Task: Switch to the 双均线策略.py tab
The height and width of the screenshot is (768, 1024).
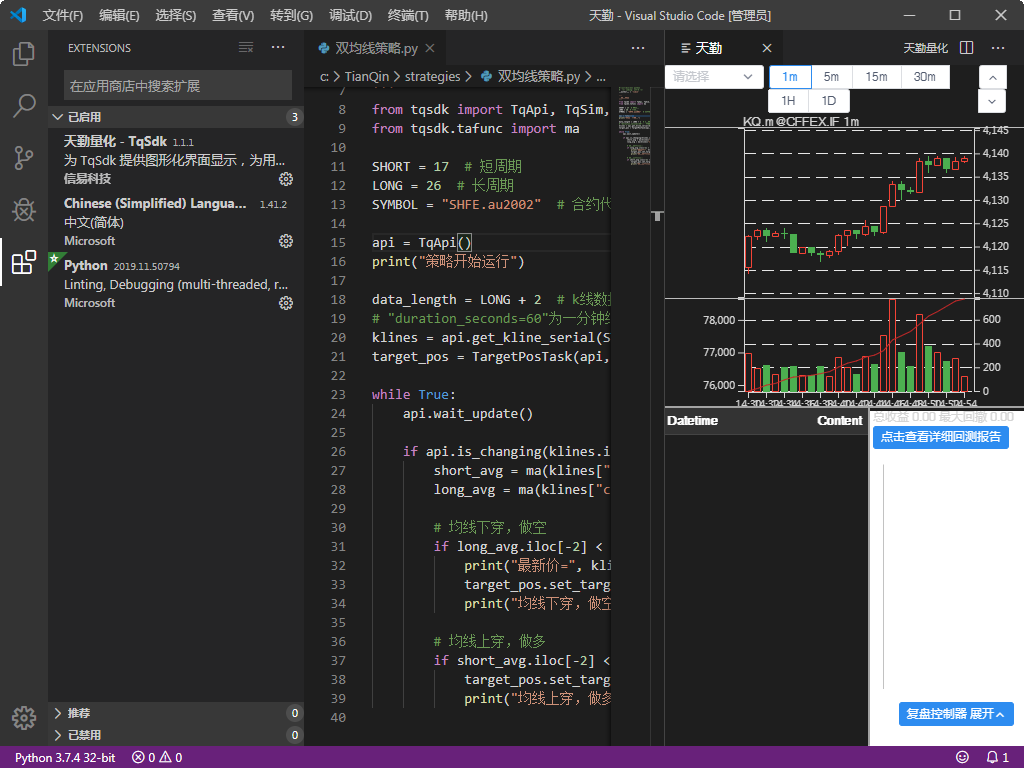Action: (x=376, y=48)
